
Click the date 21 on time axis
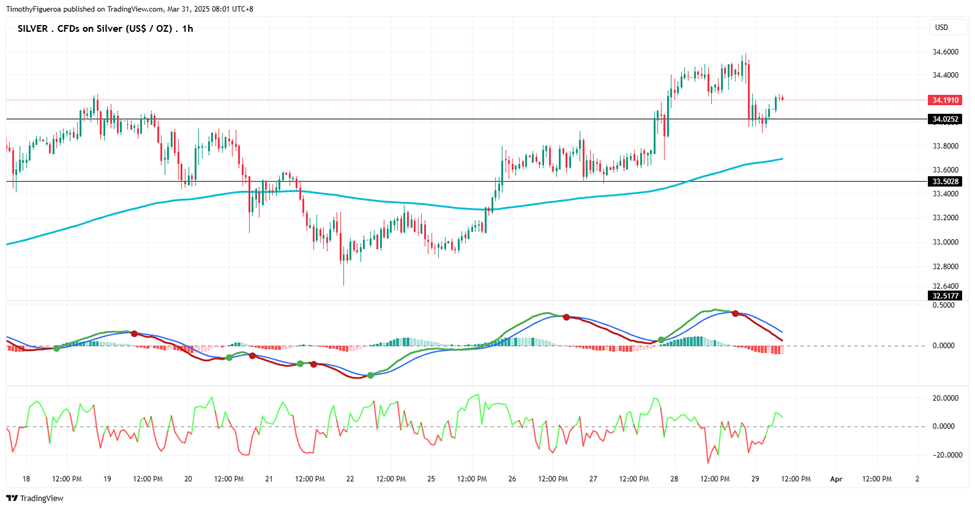click(x=269, y=479)
